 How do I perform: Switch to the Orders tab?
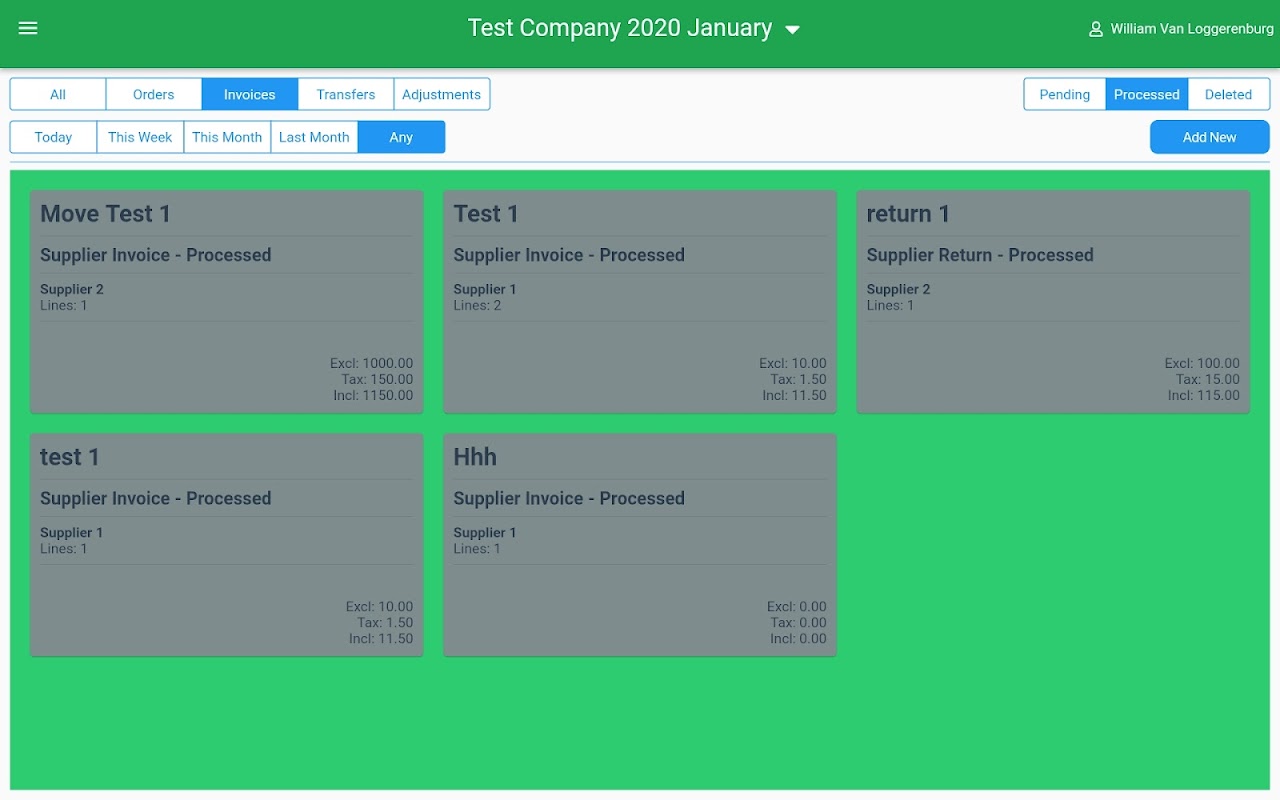154,94
